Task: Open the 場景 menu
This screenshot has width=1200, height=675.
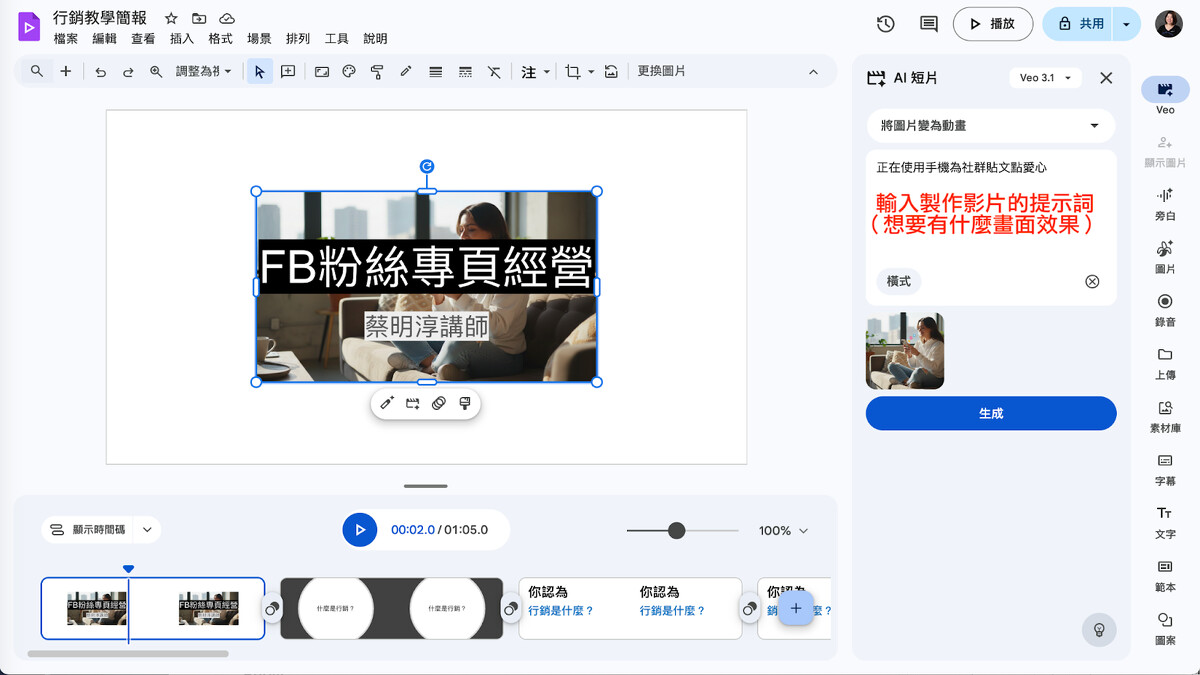Action: [x=259, y=39]
